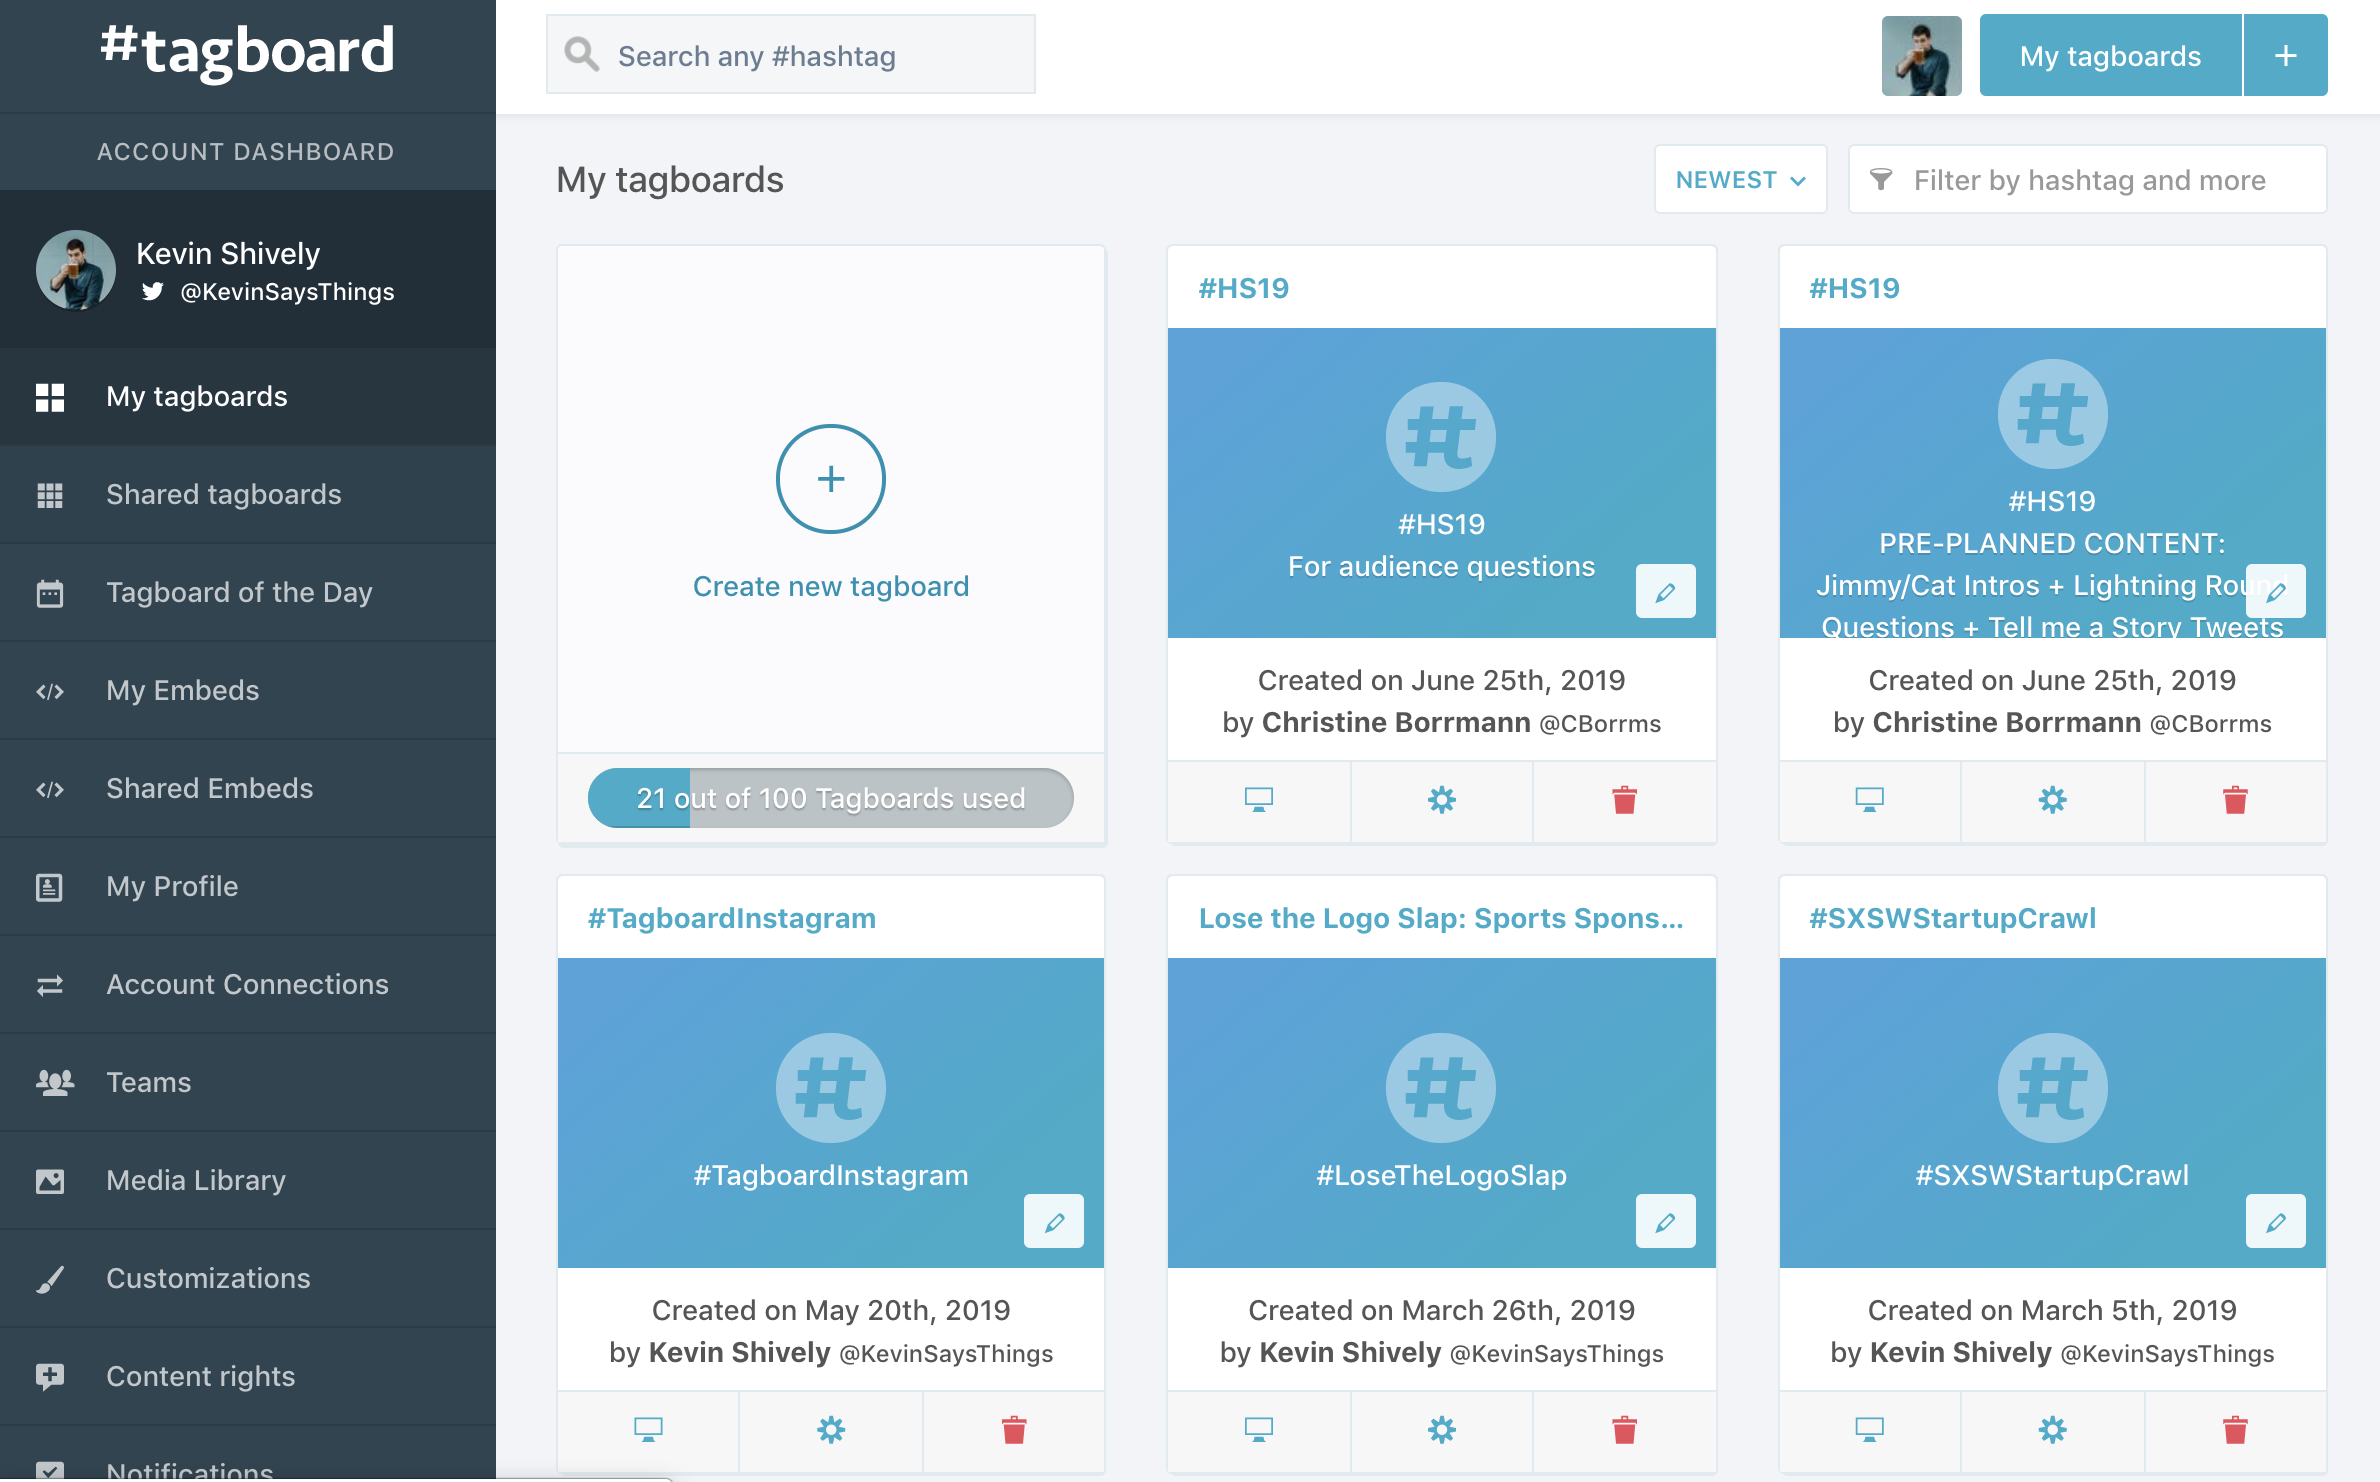
Task: Click the display icon for #HS19 PRE-PLANNED CONTENT board
Action: (x=1871, y=797)
